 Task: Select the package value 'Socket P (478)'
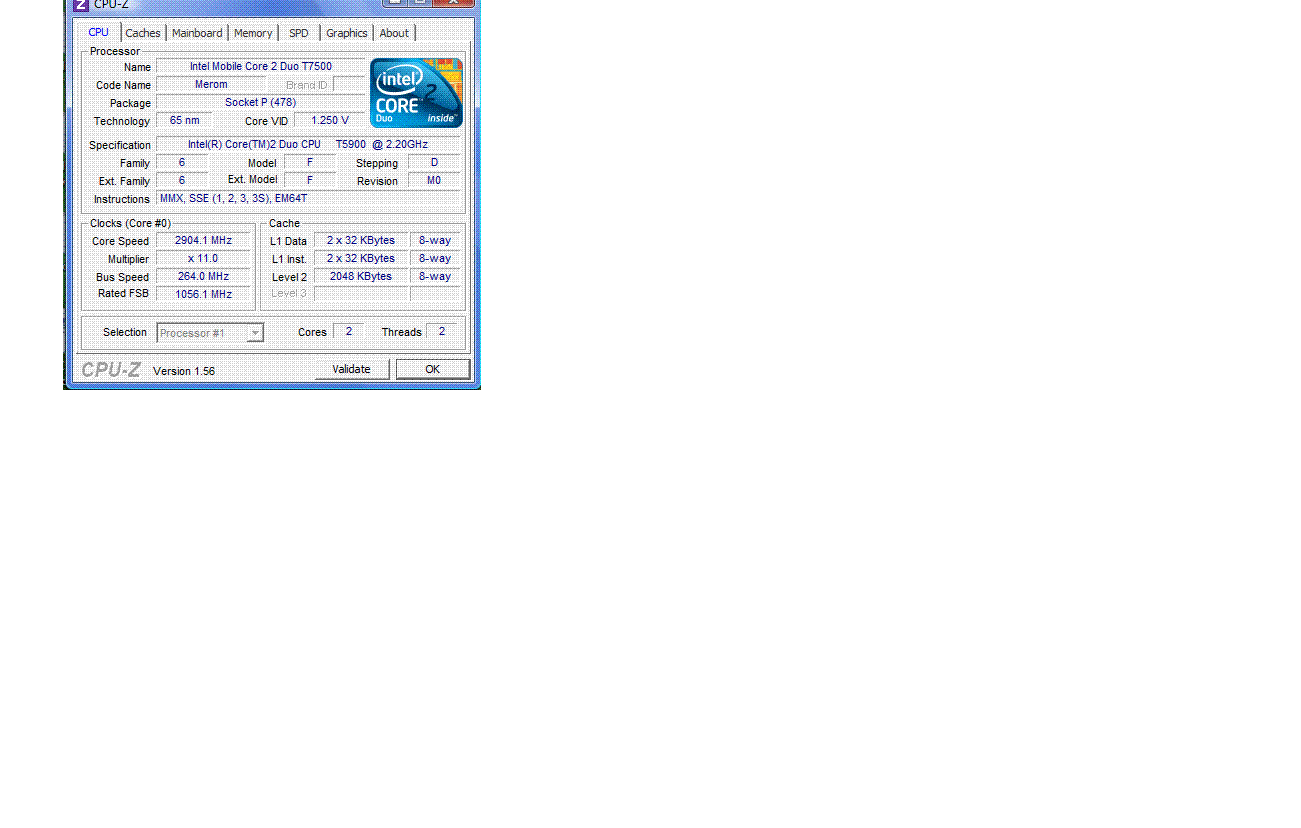(x=261, y=103)
